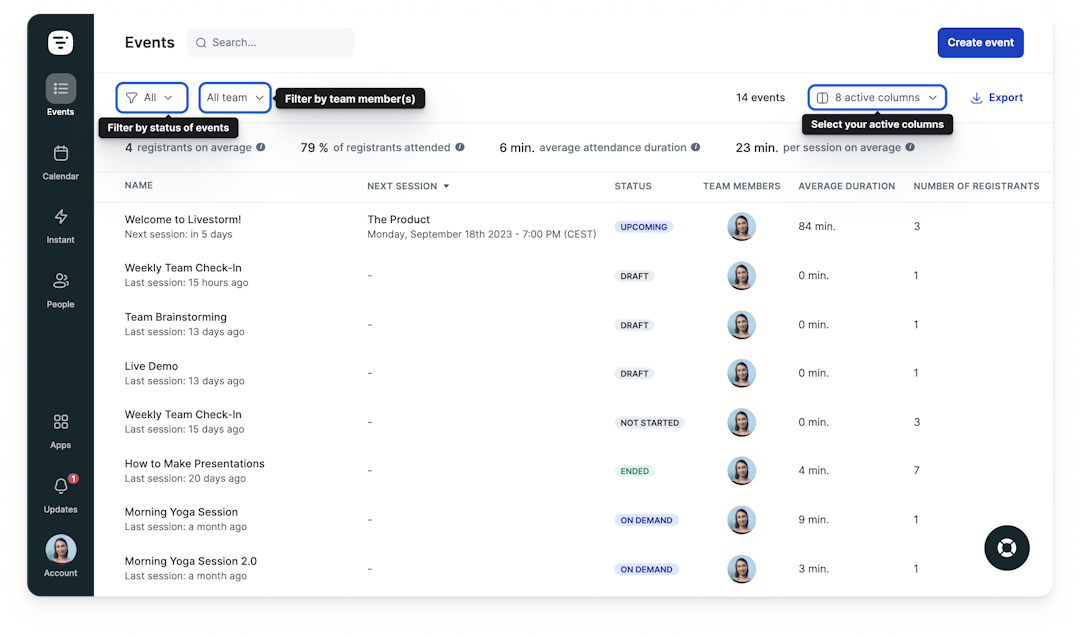
Task: Click the Name column header
Action: (x=138, y=185)
